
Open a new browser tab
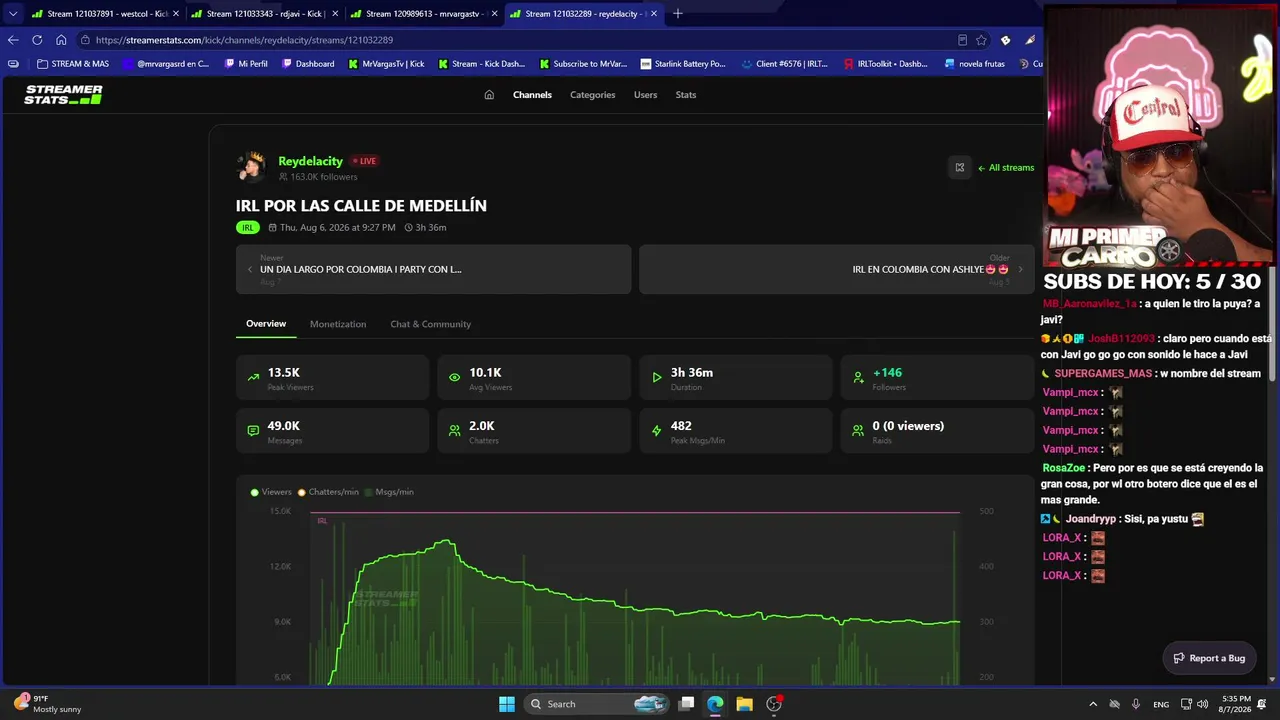(x=677, y=14)
